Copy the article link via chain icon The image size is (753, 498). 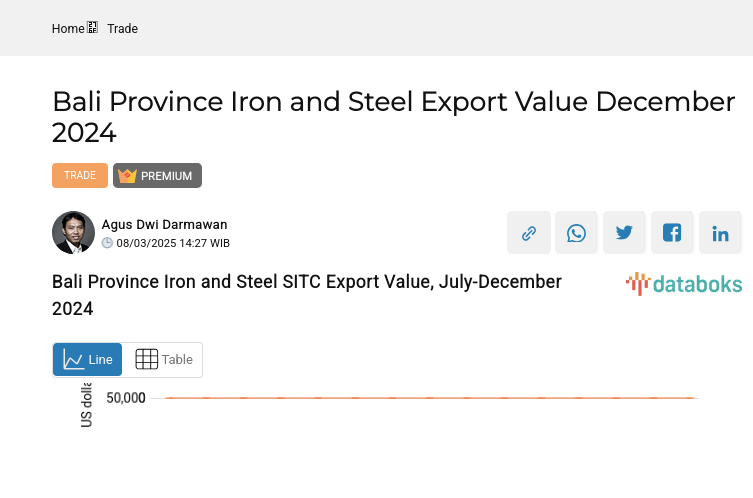tap(528, 233)
